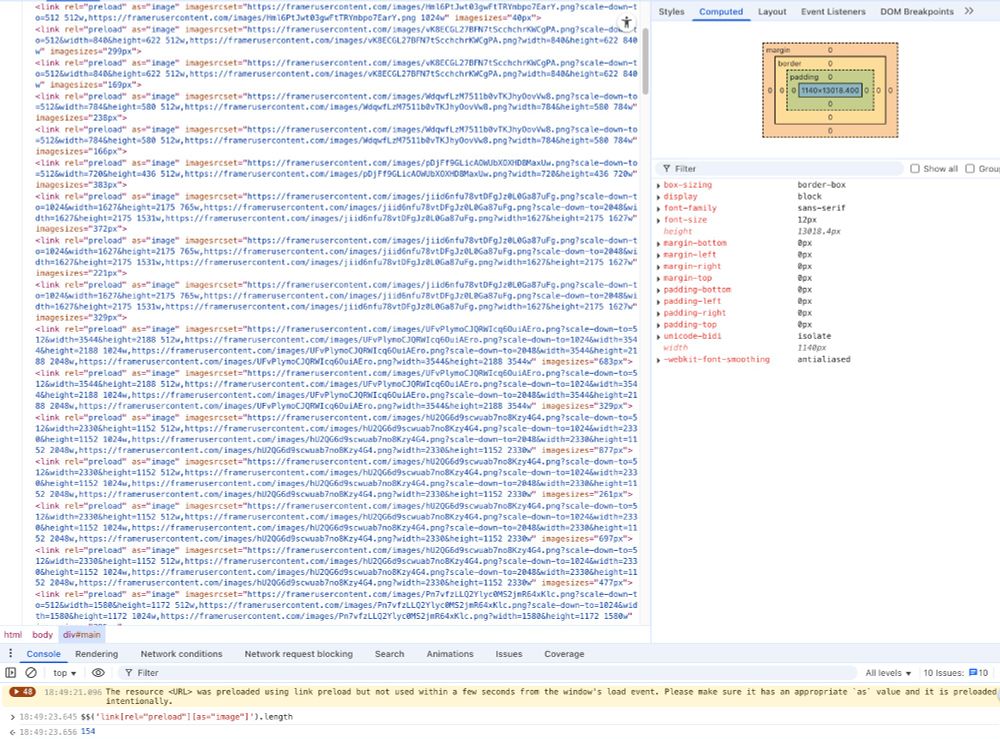Viewport: 1000px width, 739px height.
Task: Click the console Filter field
Action: [485, 673]
